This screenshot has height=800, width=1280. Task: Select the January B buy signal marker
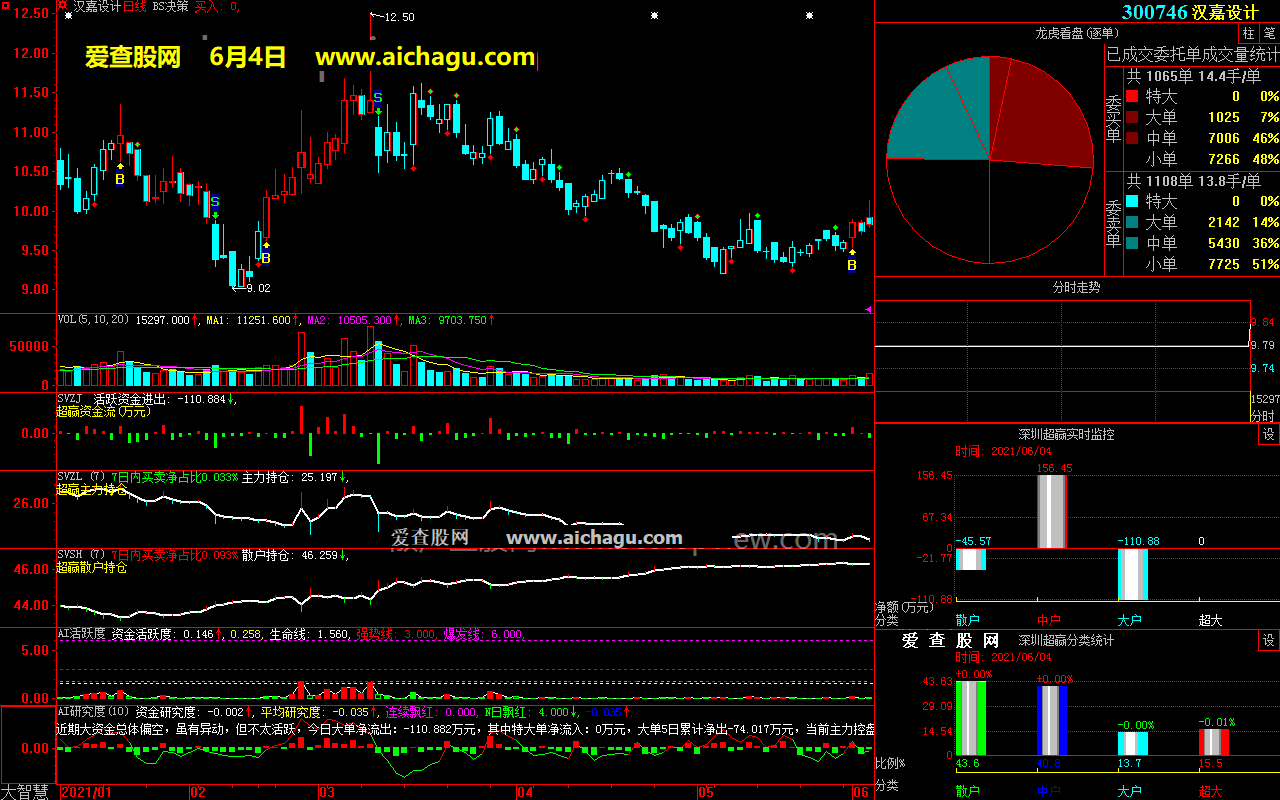(x=120, y=180)
